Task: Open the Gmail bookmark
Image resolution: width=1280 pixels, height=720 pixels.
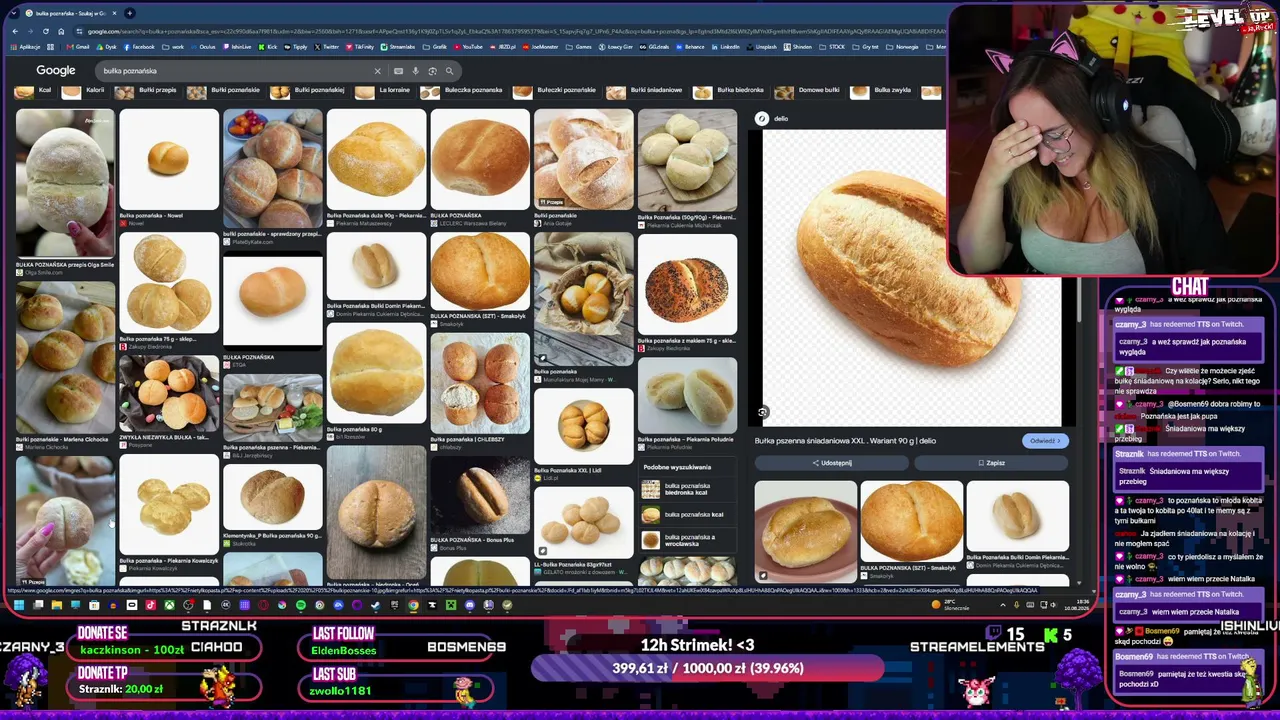Action: pos(78,47)
